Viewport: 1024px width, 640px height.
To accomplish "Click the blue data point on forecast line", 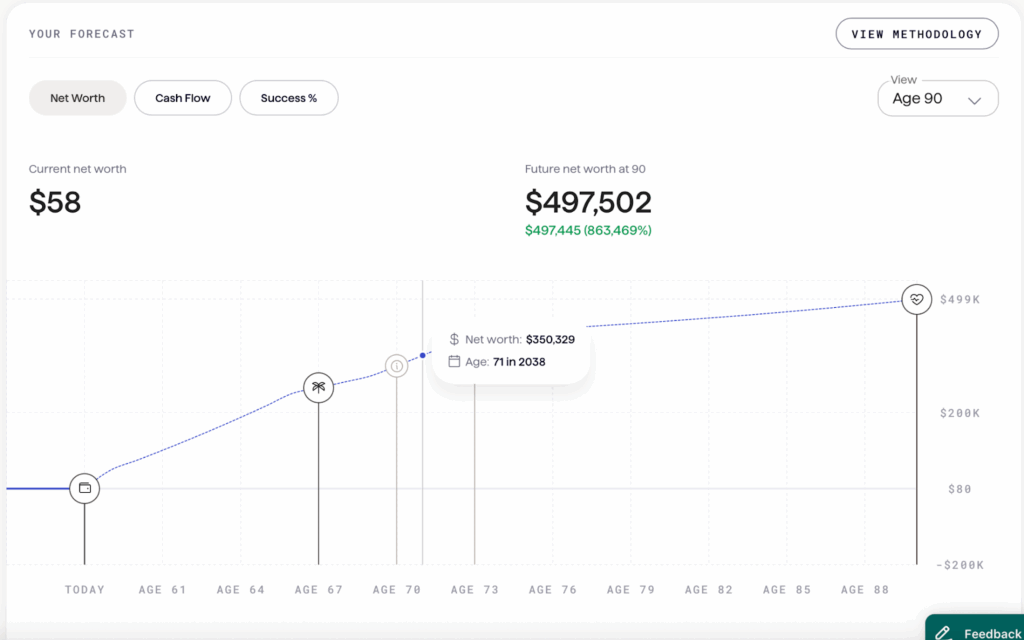I will [x=423, y=355].
